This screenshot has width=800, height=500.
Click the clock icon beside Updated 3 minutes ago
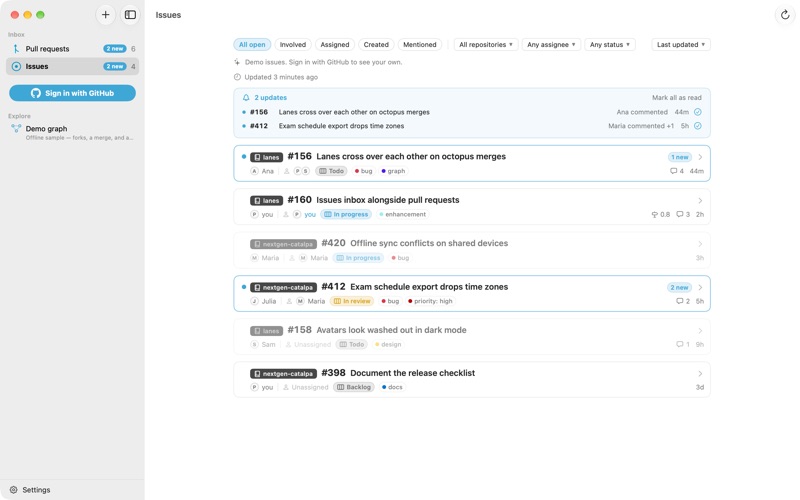pos(237,77)
